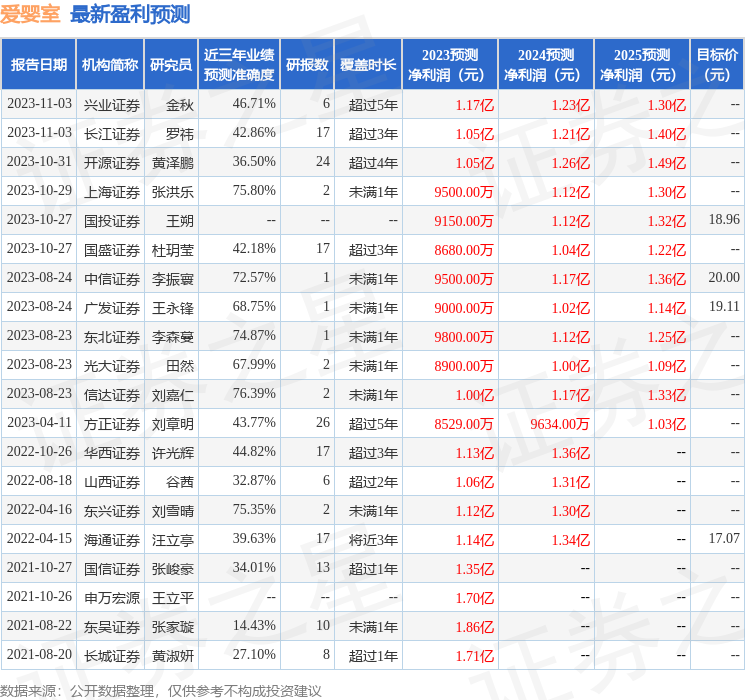This screenshot has width=745, height=700.
Task: Click the 2023预测净利润 header
Action: point(450,65)
